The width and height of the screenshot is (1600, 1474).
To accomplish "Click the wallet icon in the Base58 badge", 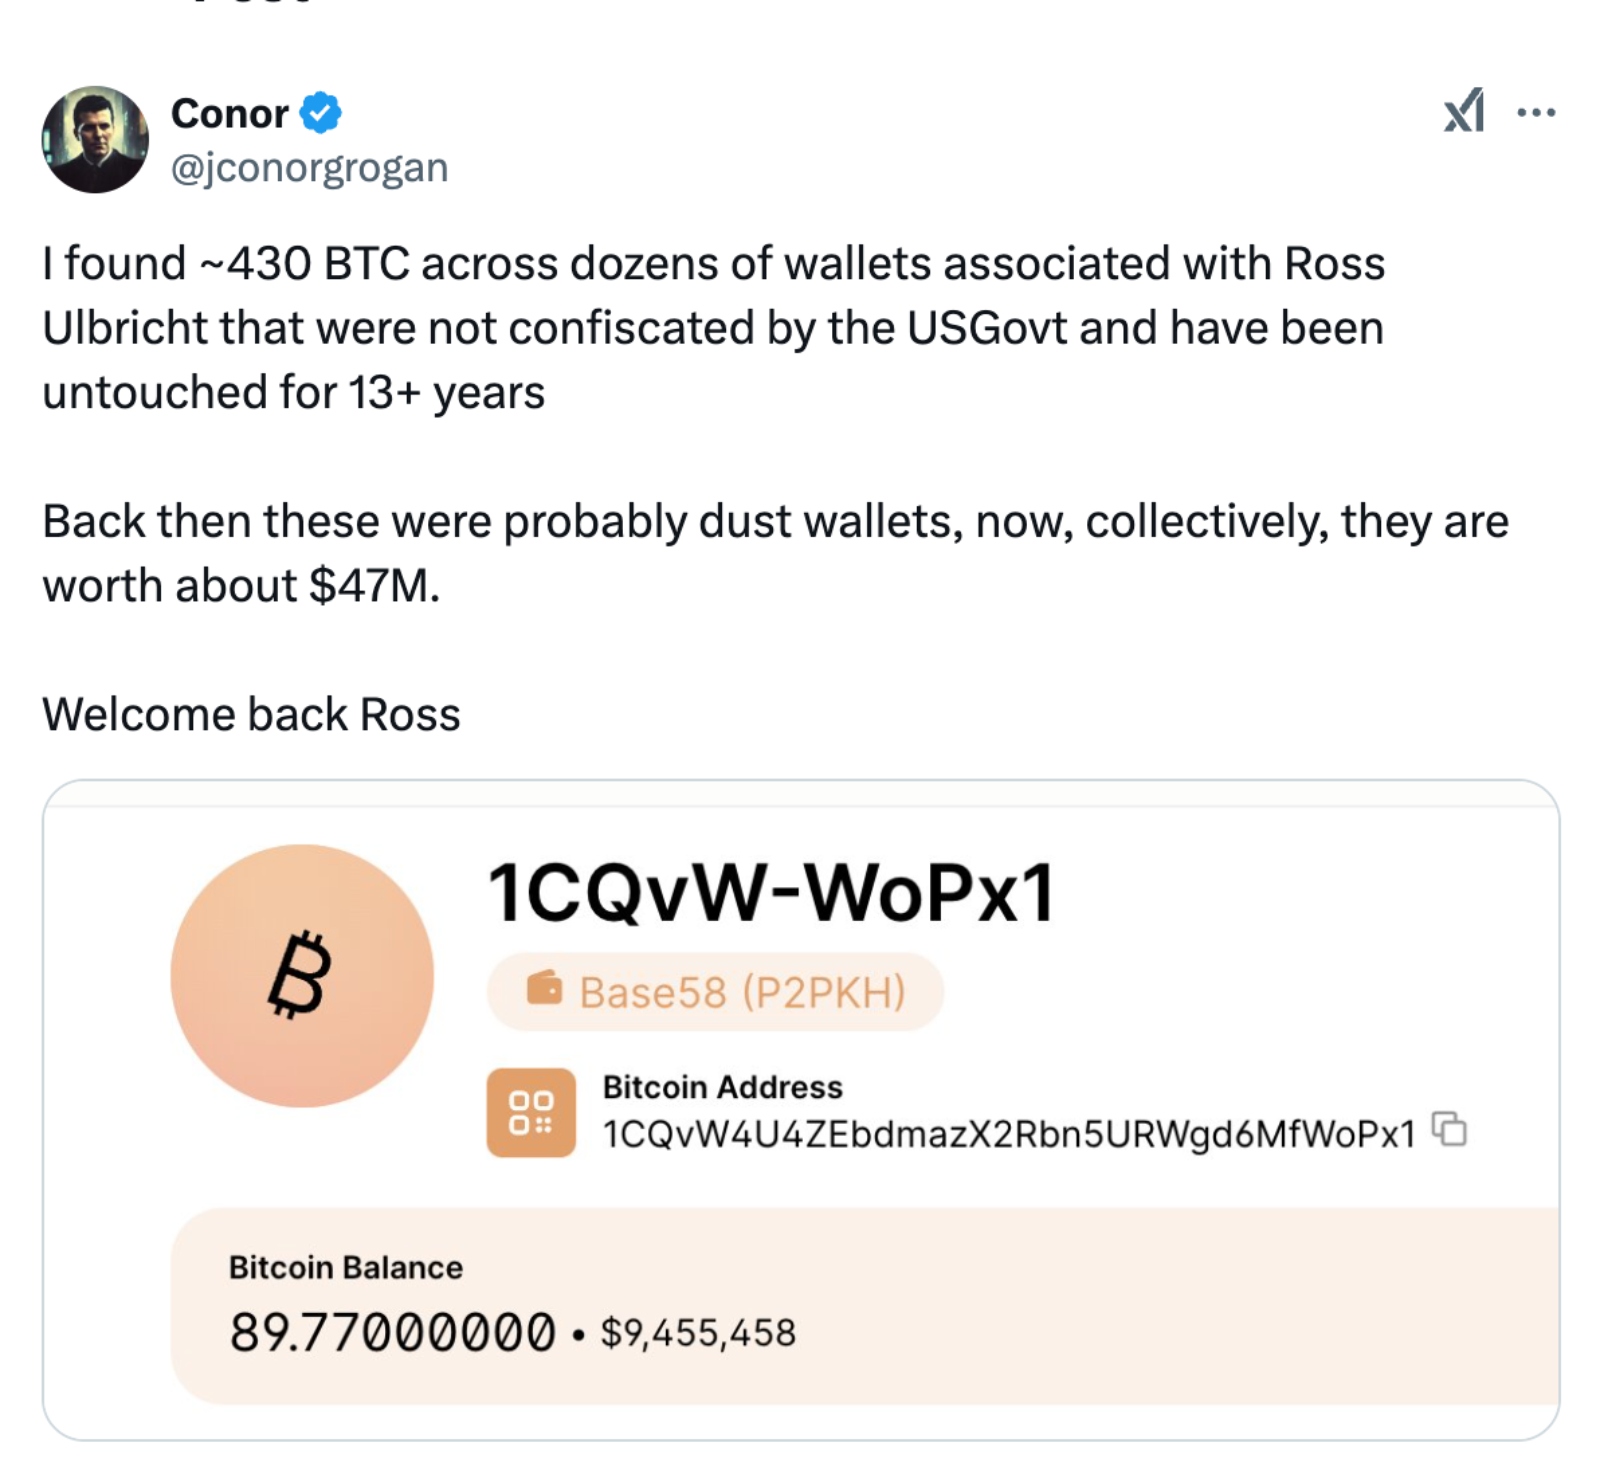I will pyautogui.click(x=544, y=988).
